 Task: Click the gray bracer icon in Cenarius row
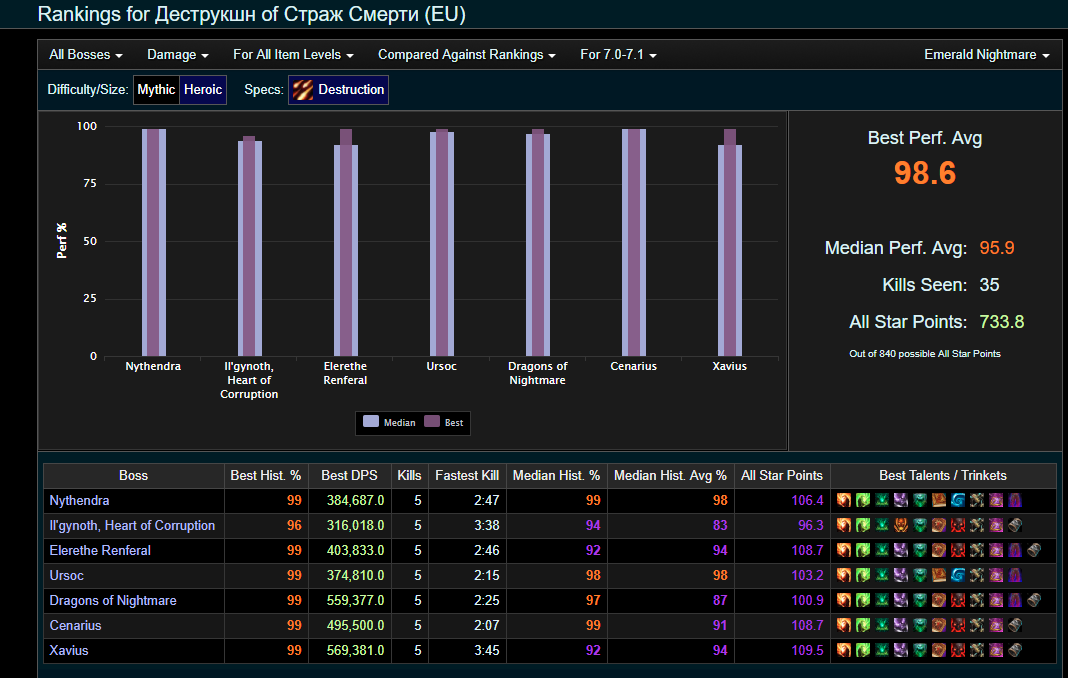click(1015, 625)
